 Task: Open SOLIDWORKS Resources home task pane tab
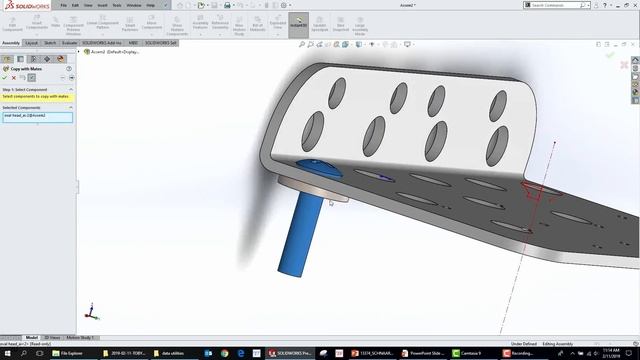coord(635,60)
